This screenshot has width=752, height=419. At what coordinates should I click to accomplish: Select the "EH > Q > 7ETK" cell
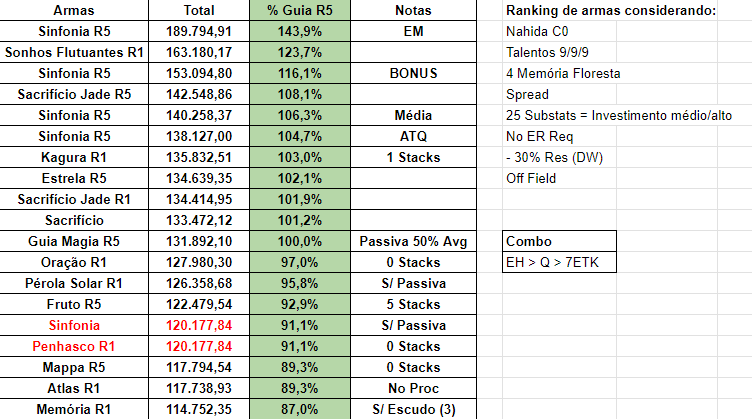(560, 262)
